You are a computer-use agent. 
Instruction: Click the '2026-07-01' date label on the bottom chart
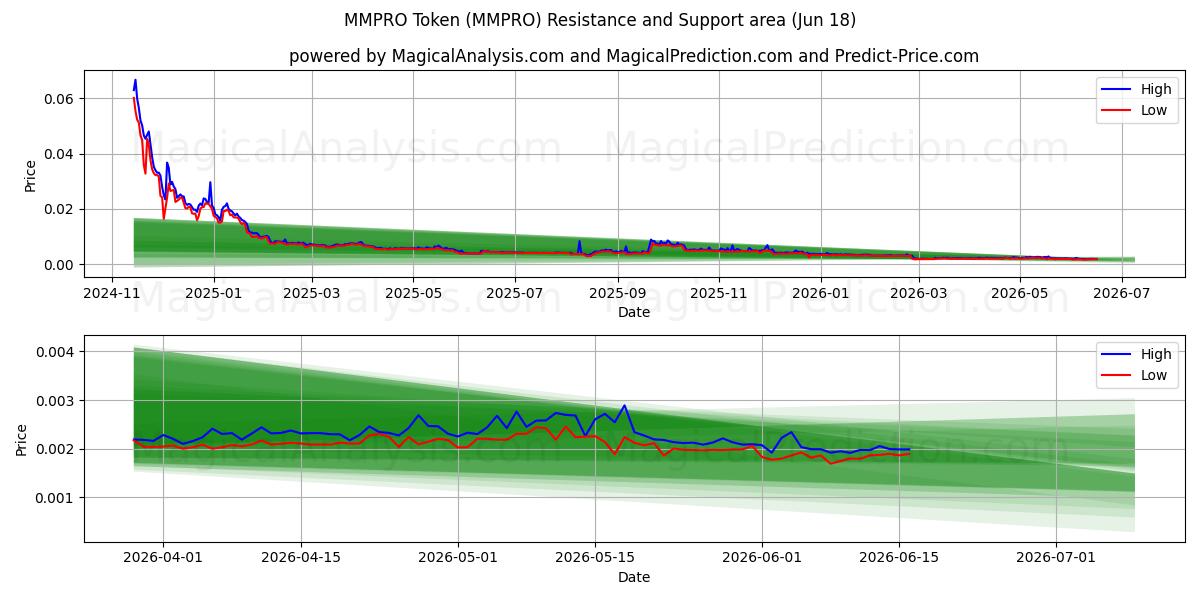1057,558
